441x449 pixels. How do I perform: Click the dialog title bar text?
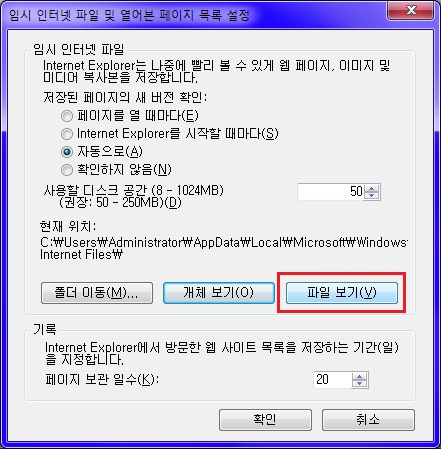pos(129,15)
